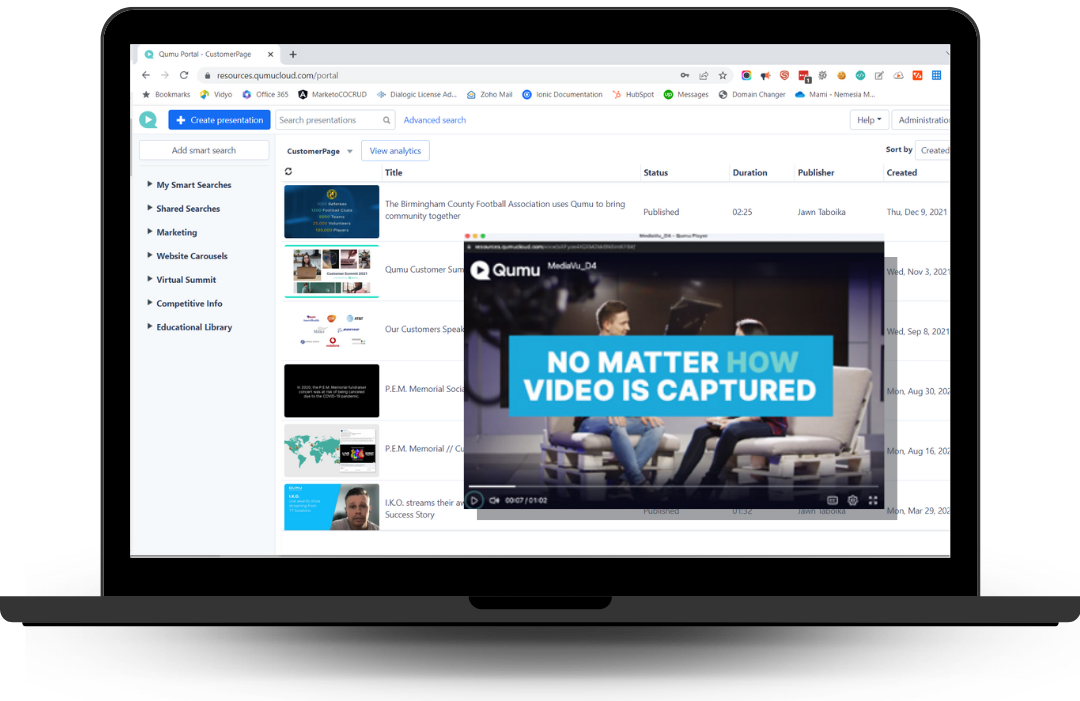Open the Mami - Nemesia M... bookmark
The height and width of the screenshot is (701, 1080).
tap(835, 94)
